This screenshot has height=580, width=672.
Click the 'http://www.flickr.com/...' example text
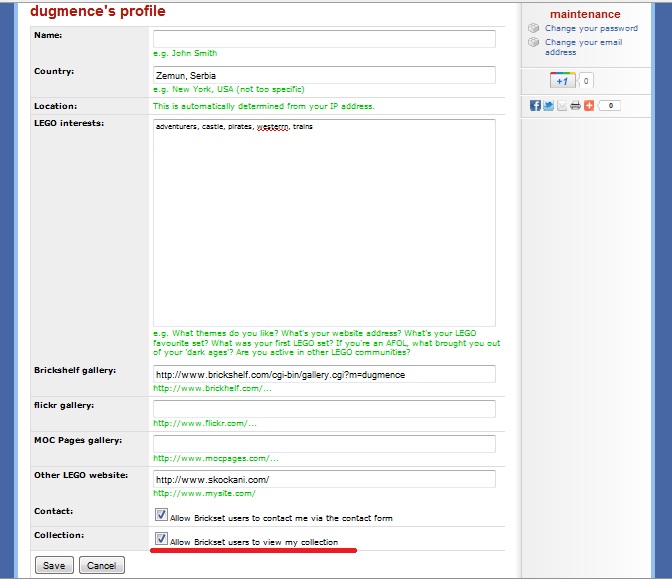coord(205,424)
